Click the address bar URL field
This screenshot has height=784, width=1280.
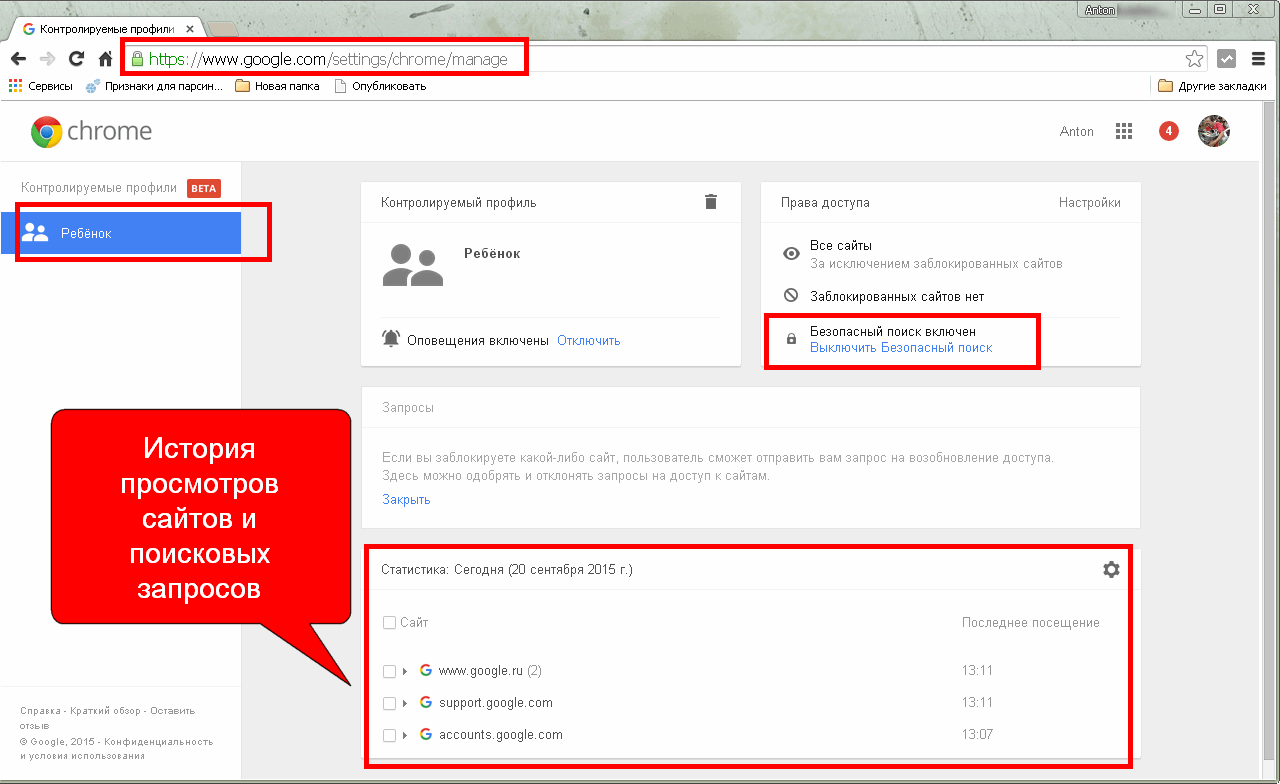pyautogui.click(x=660, y=59)
